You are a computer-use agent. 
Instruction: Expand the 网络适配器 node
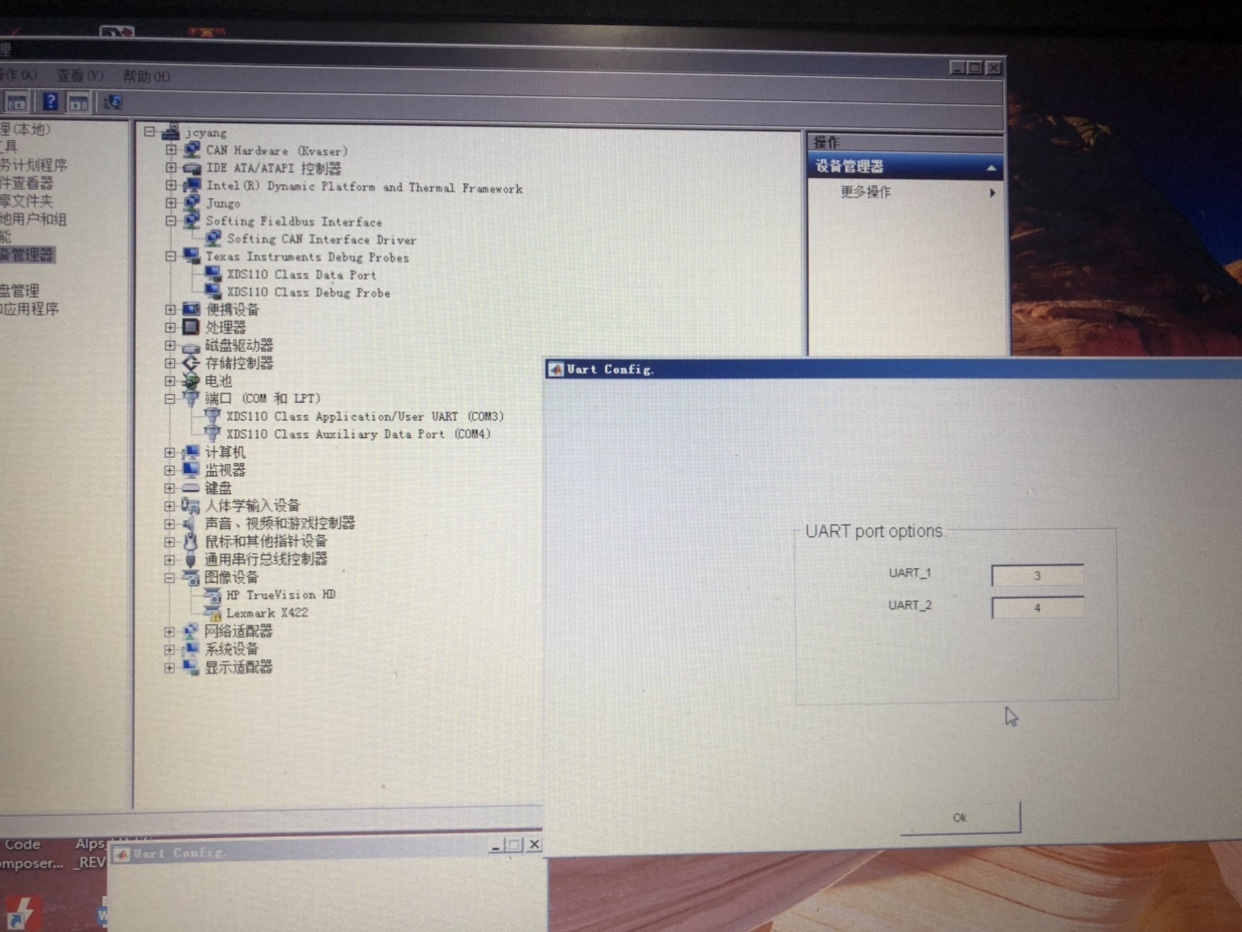coord(169,631)
